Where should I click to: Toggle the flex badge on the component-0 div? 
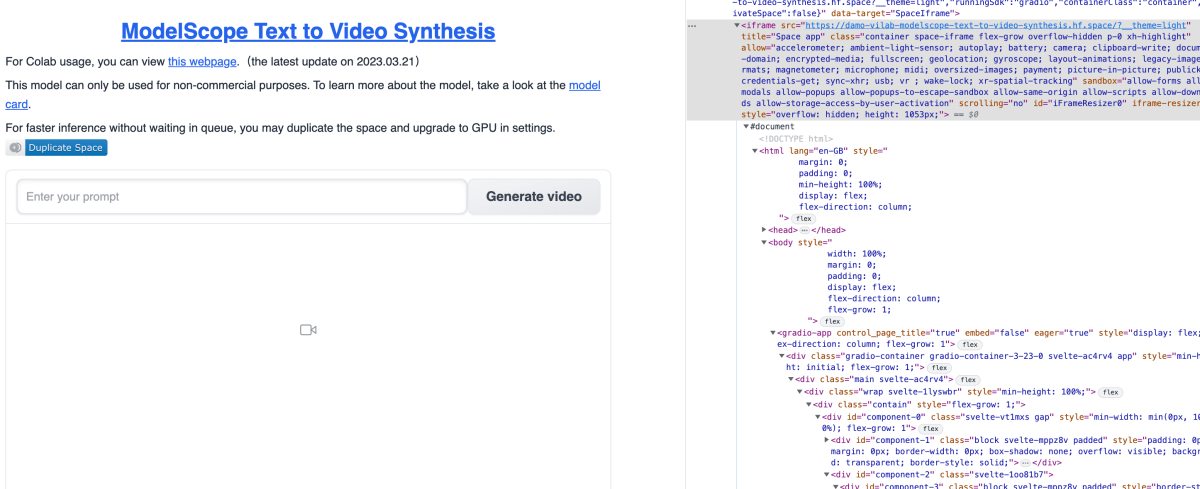click(x=931, y=428)
